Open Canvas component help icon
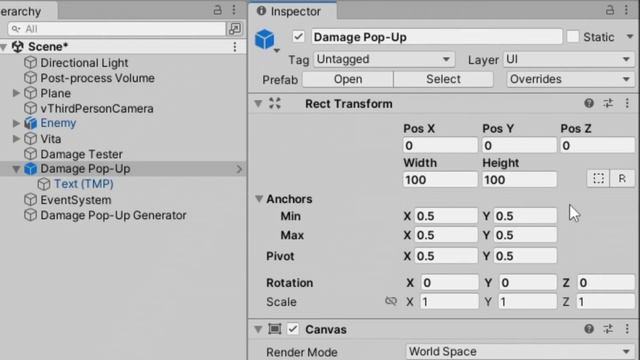 [589, 329]
